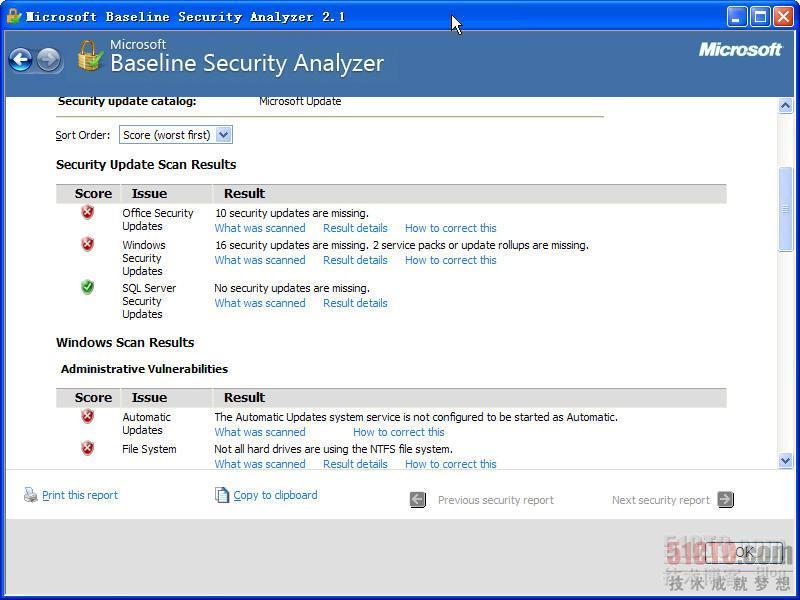Minimize the Baseline Security Analyzer window
Viewport: 800px width, 600px height.
coord(736,17)
